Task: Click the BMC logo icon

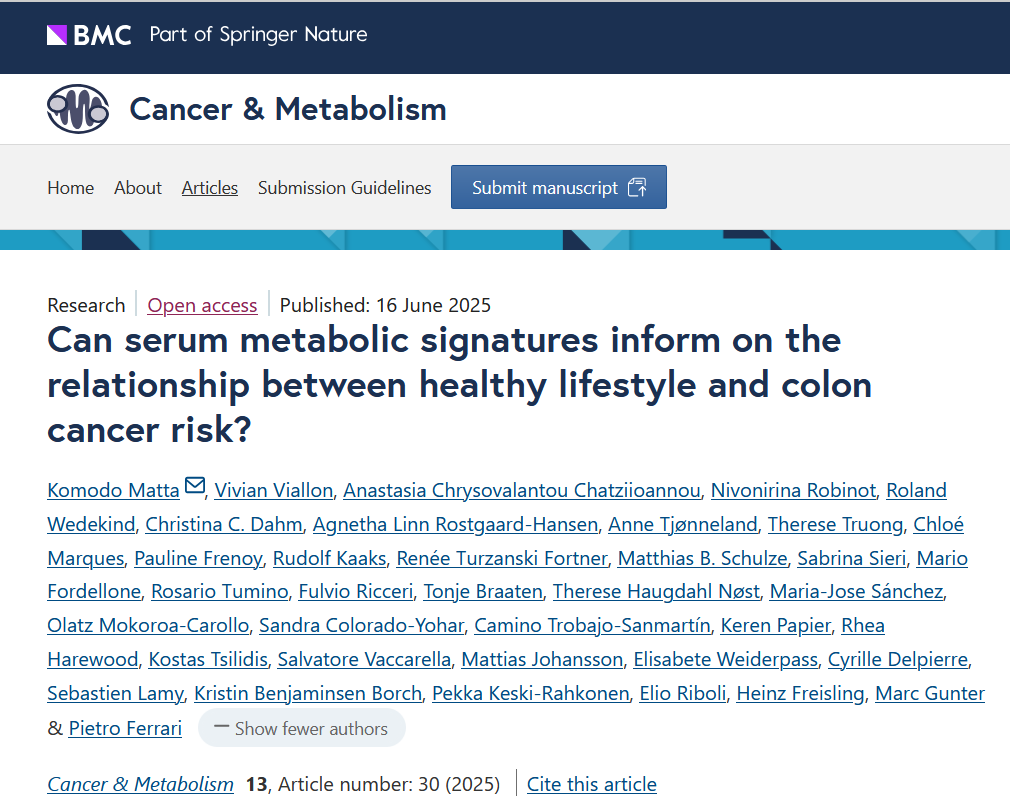Action: pos(89,35)
